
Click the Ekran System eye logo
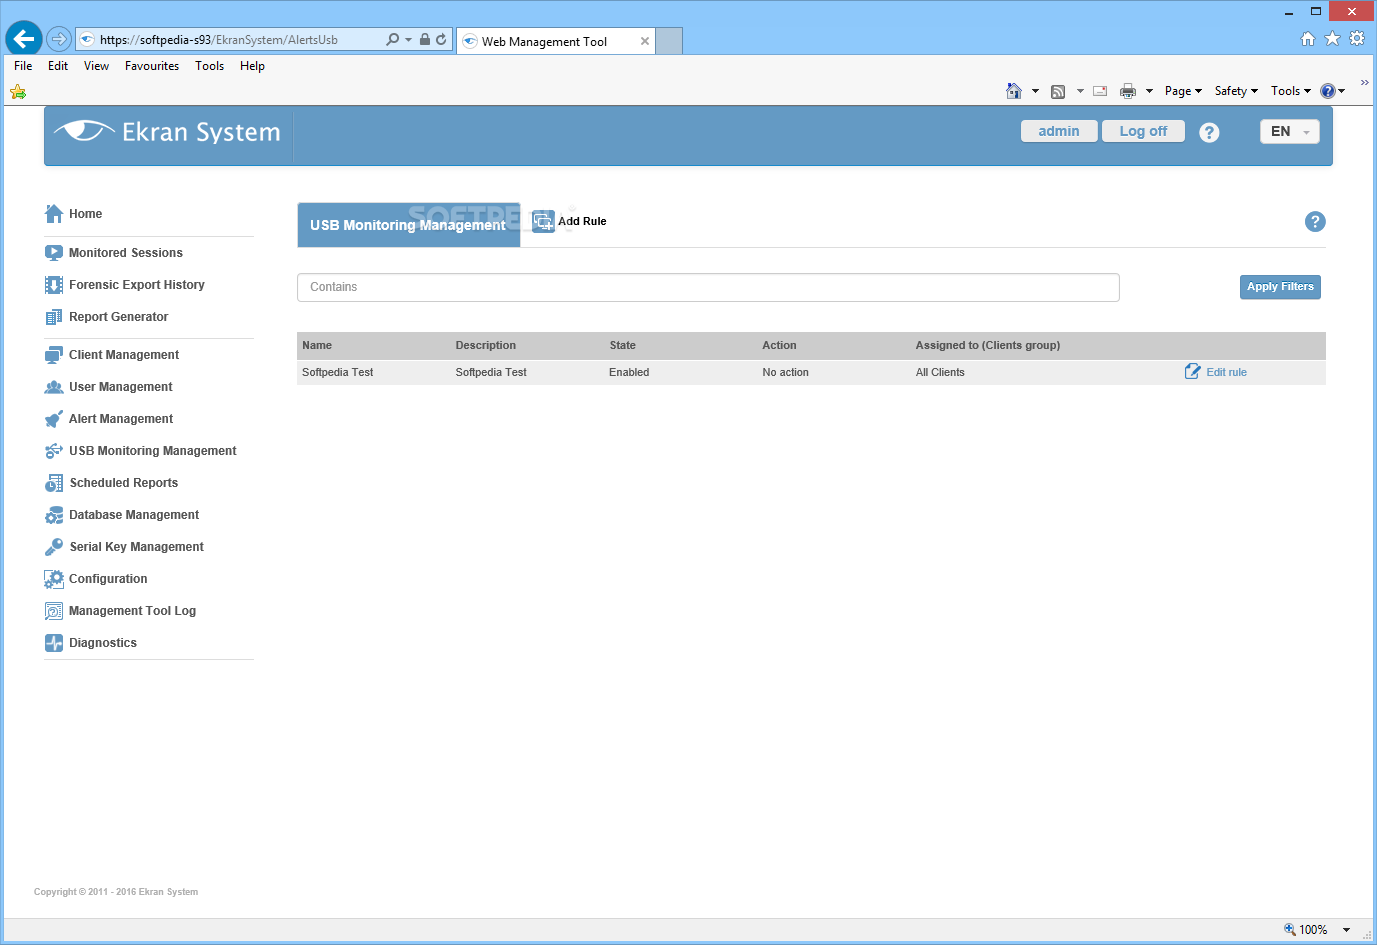point(85,132)
